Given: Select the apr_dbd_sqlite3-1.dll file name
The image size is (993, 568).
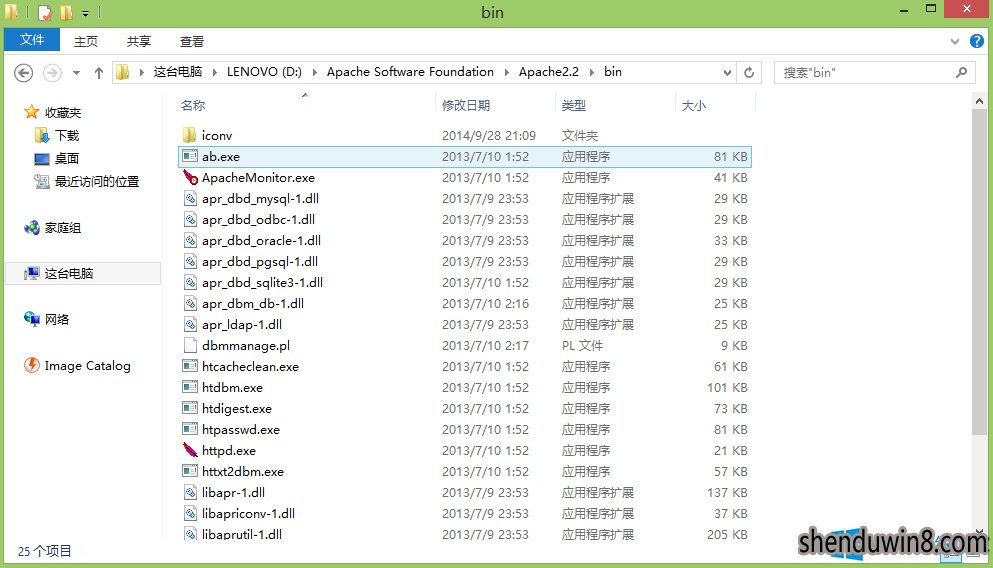Looking at the screenshot, I should point(262,282).
